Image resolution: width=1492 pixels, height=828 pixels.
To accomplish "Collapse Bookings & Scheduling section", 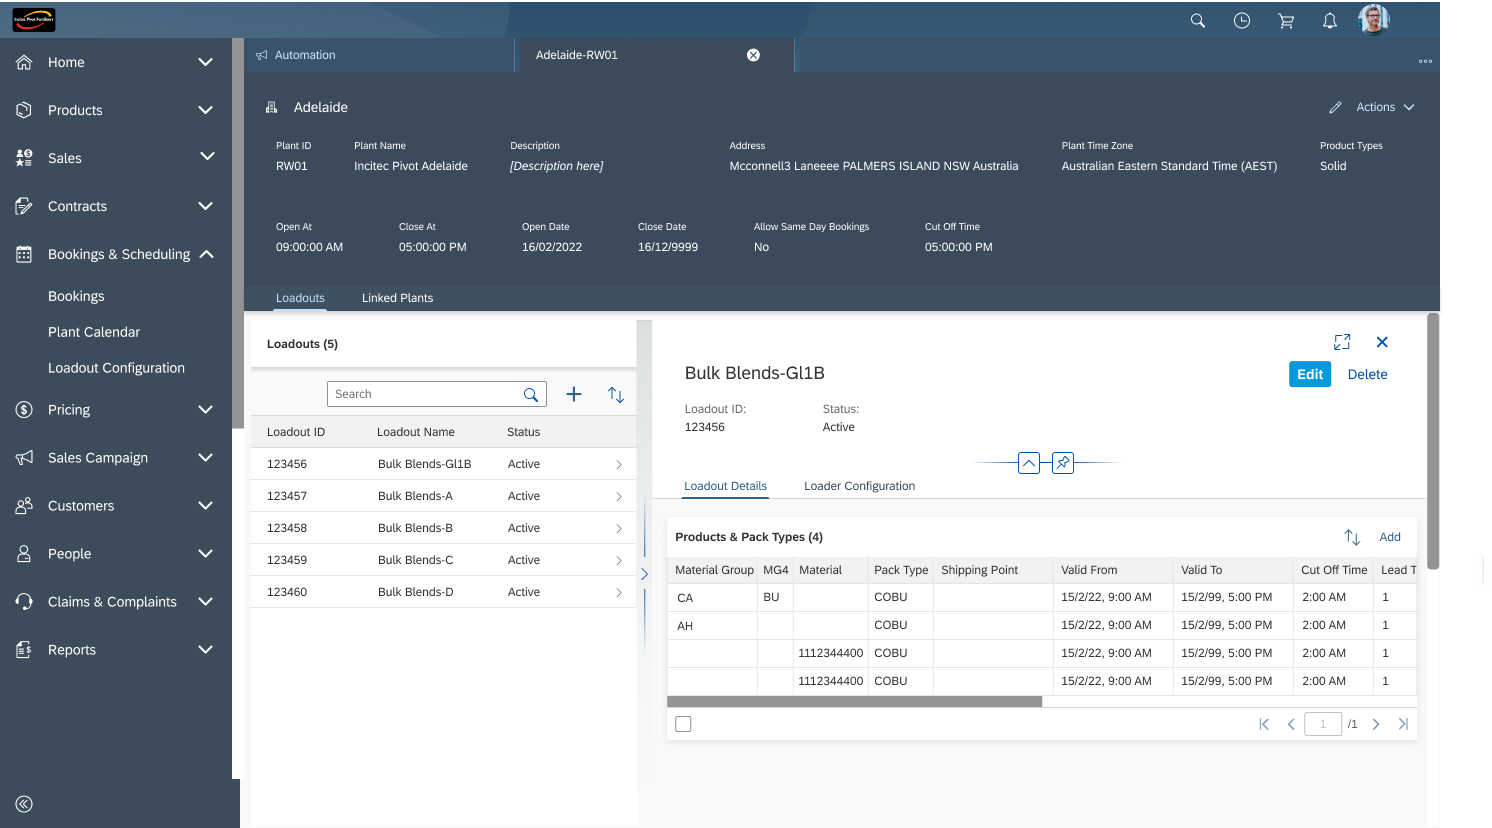I will (207, 254).
